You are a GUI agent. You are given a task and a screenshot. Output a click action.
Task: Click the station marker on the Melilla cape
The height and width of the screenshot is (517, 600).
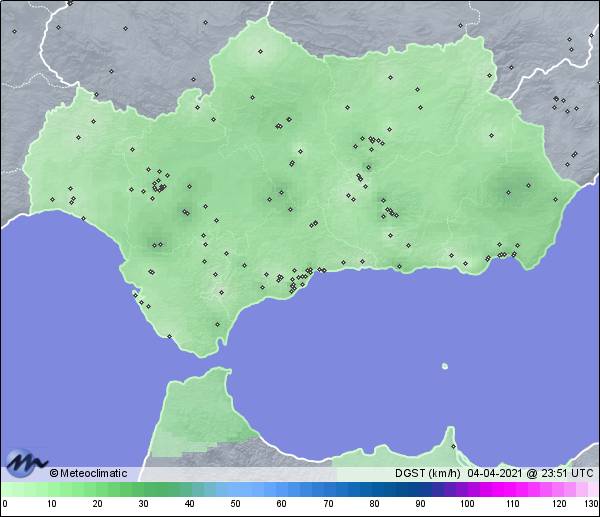pyautogui.click(x=453, y=447)
